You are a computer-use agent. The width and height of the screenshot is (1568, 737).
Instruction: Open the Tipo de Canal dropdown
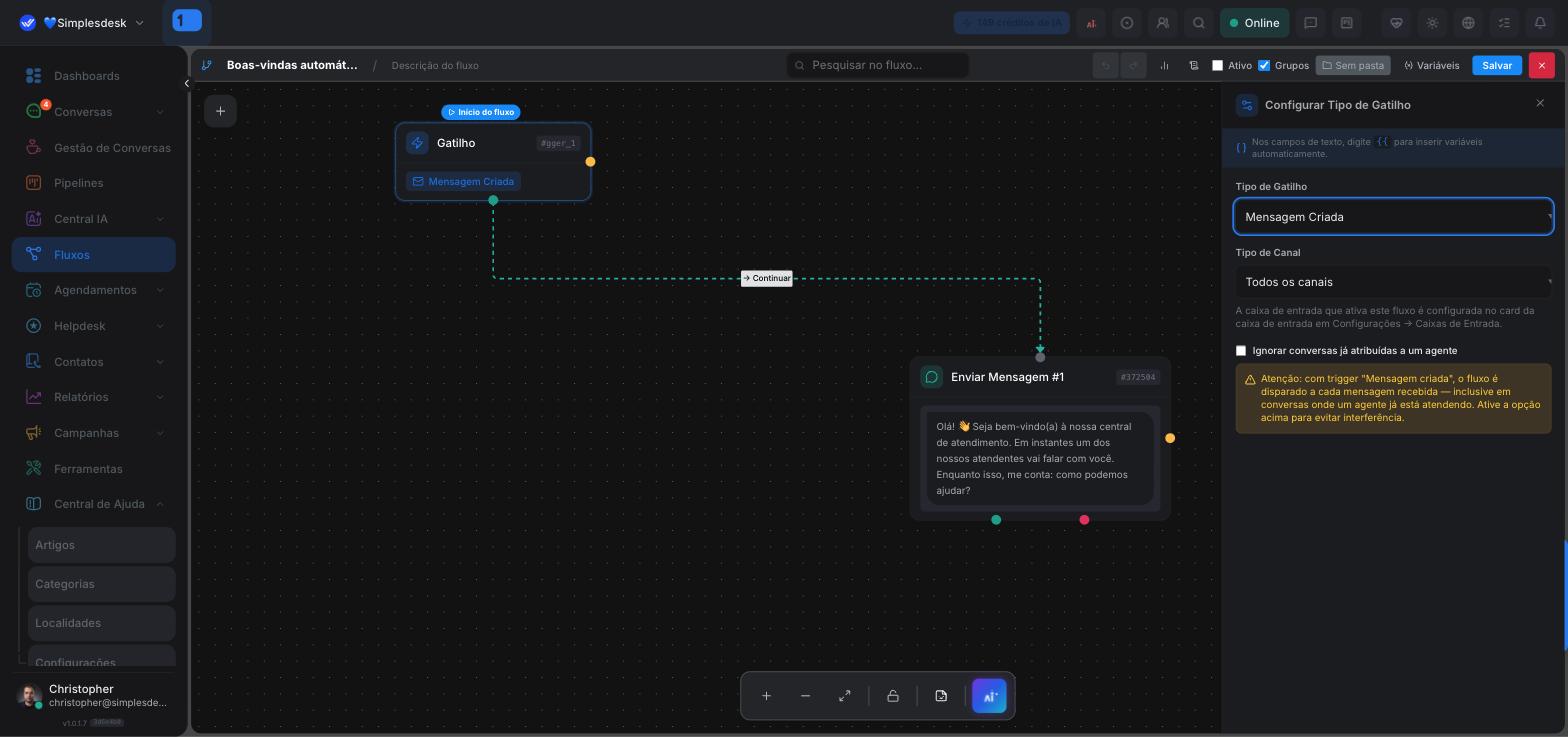point(1393,282)
